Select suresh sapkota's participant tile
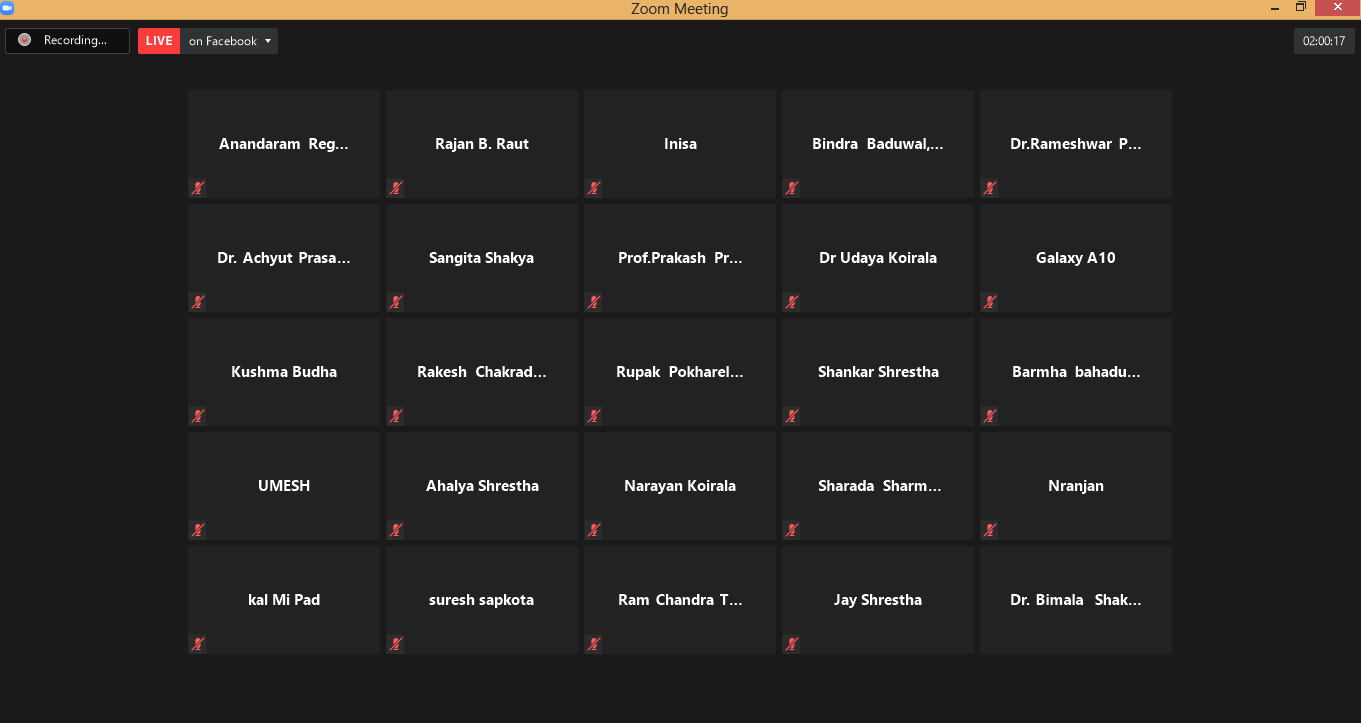 [x=482, y=600]
